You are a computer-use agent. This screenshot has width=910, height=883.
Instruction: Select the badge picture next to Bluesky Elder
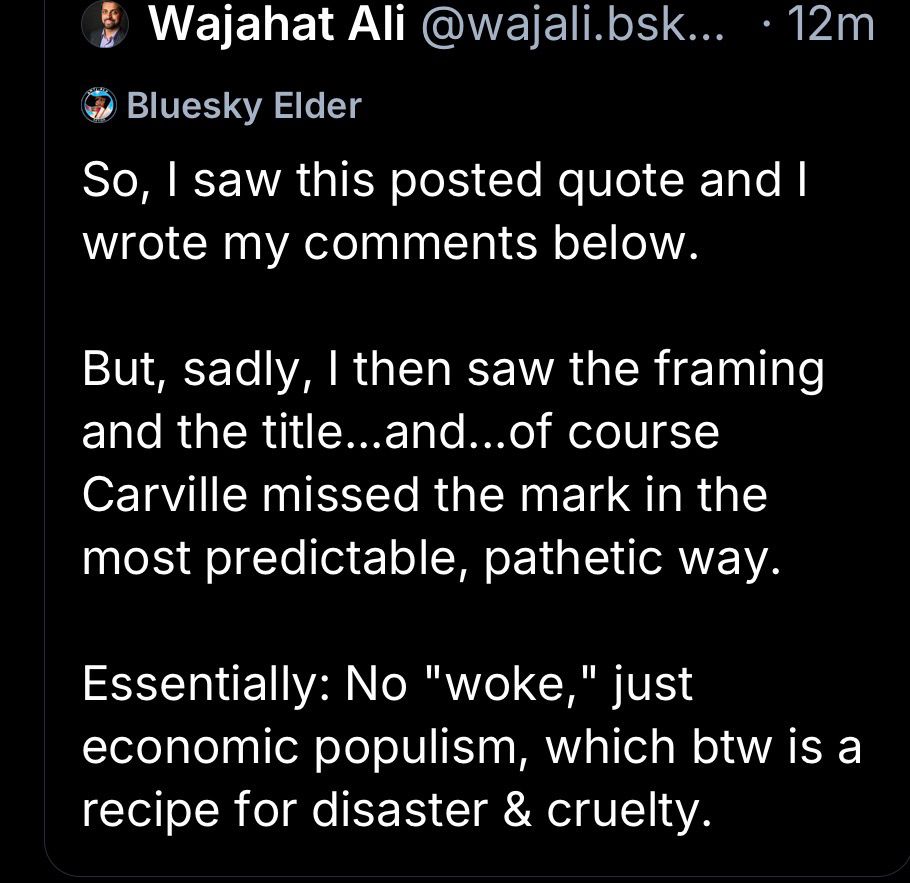(97, 104)
